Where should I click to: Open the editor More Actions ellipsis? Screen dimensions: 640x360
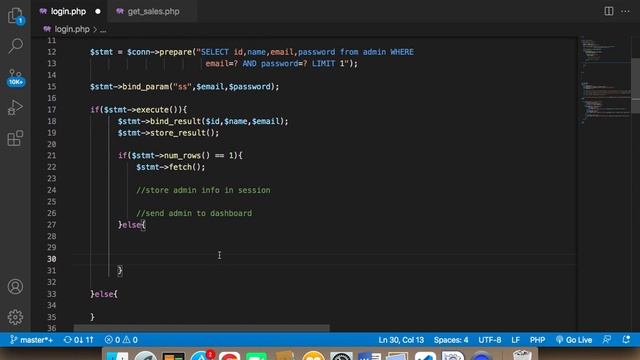pyautogui.click(x=625, y=11)
